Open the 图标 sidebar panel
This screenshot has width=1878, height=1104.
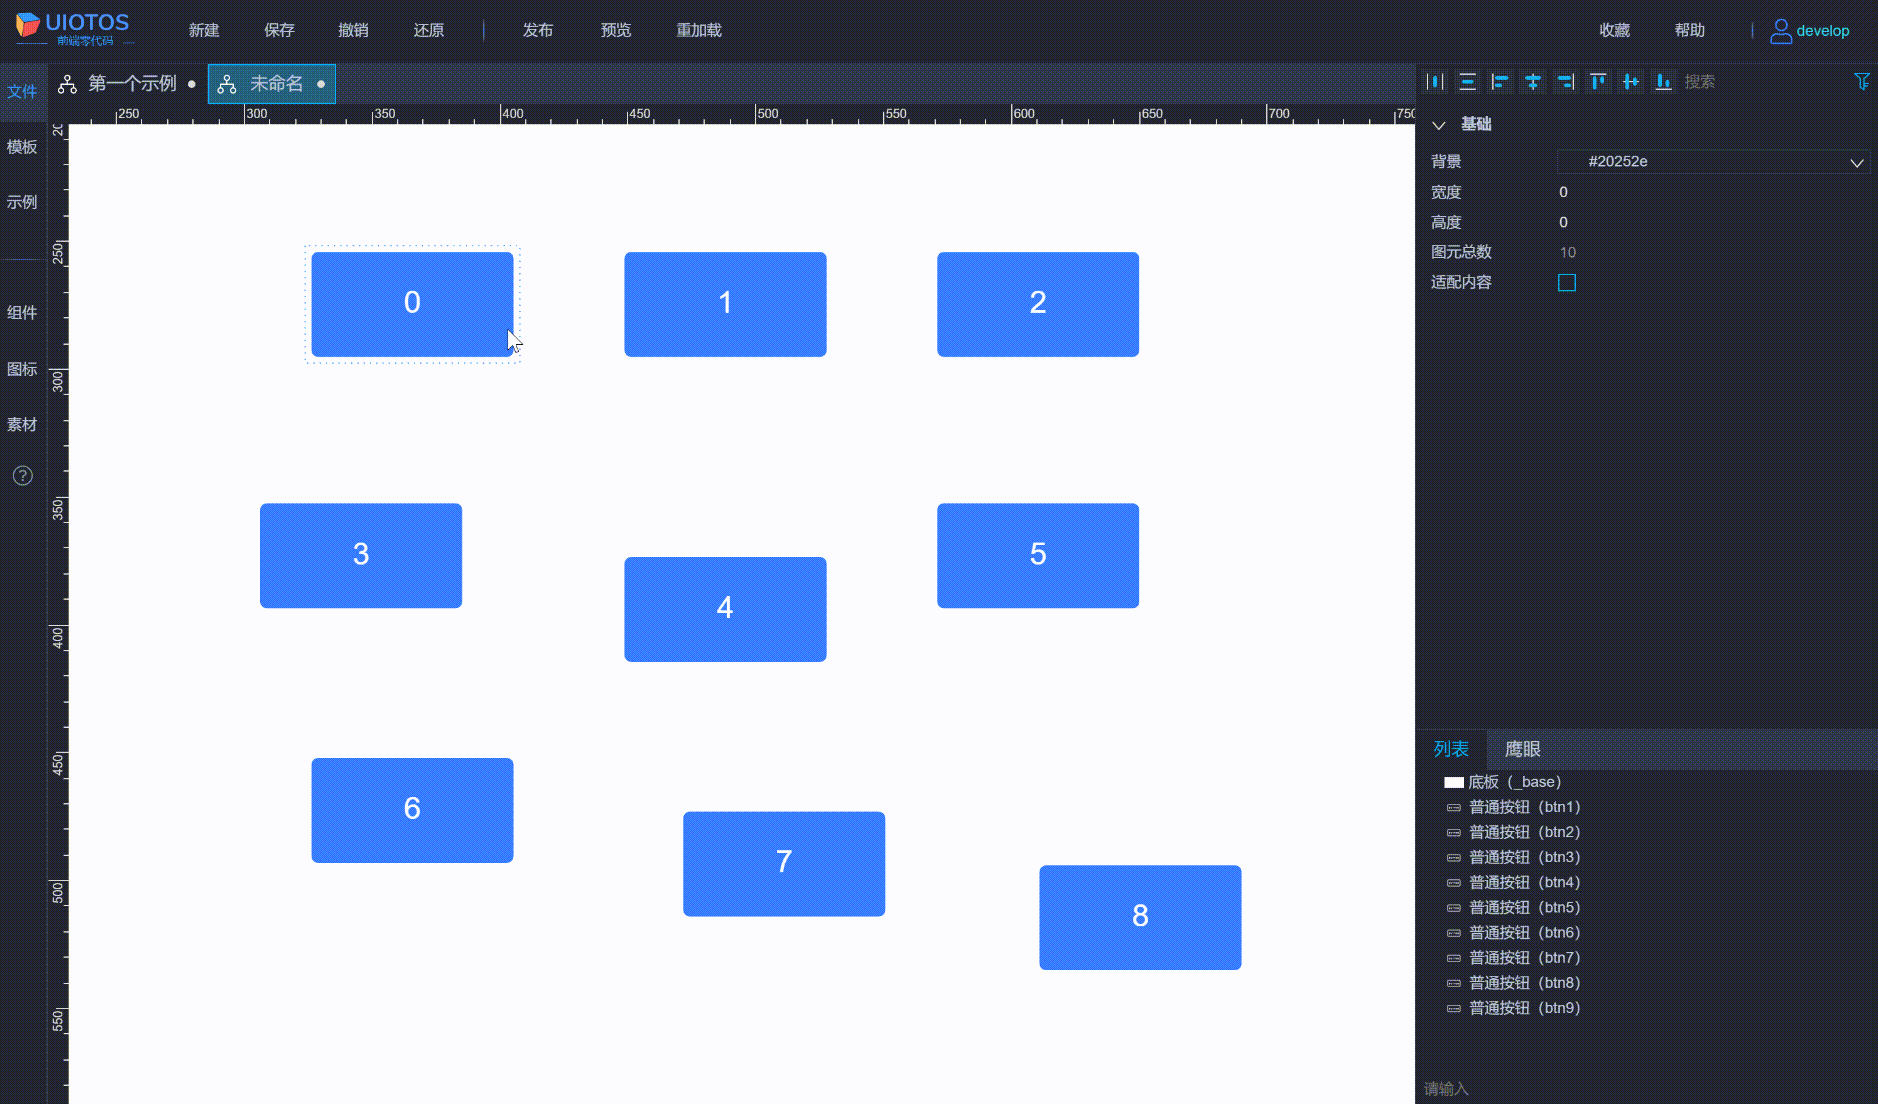(x=22, y=369)
